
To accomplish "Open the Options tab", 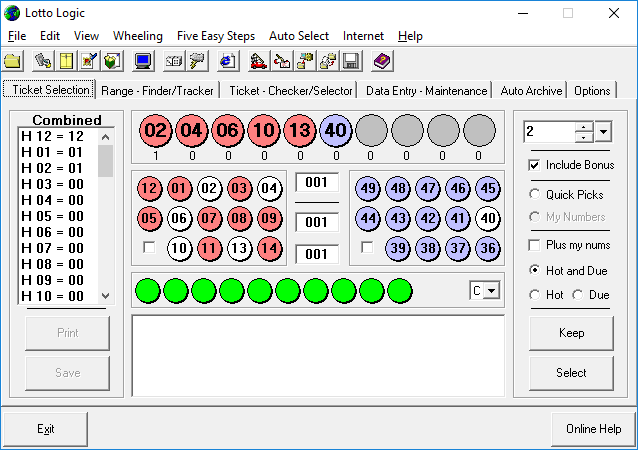I will [x=592, y=91].
